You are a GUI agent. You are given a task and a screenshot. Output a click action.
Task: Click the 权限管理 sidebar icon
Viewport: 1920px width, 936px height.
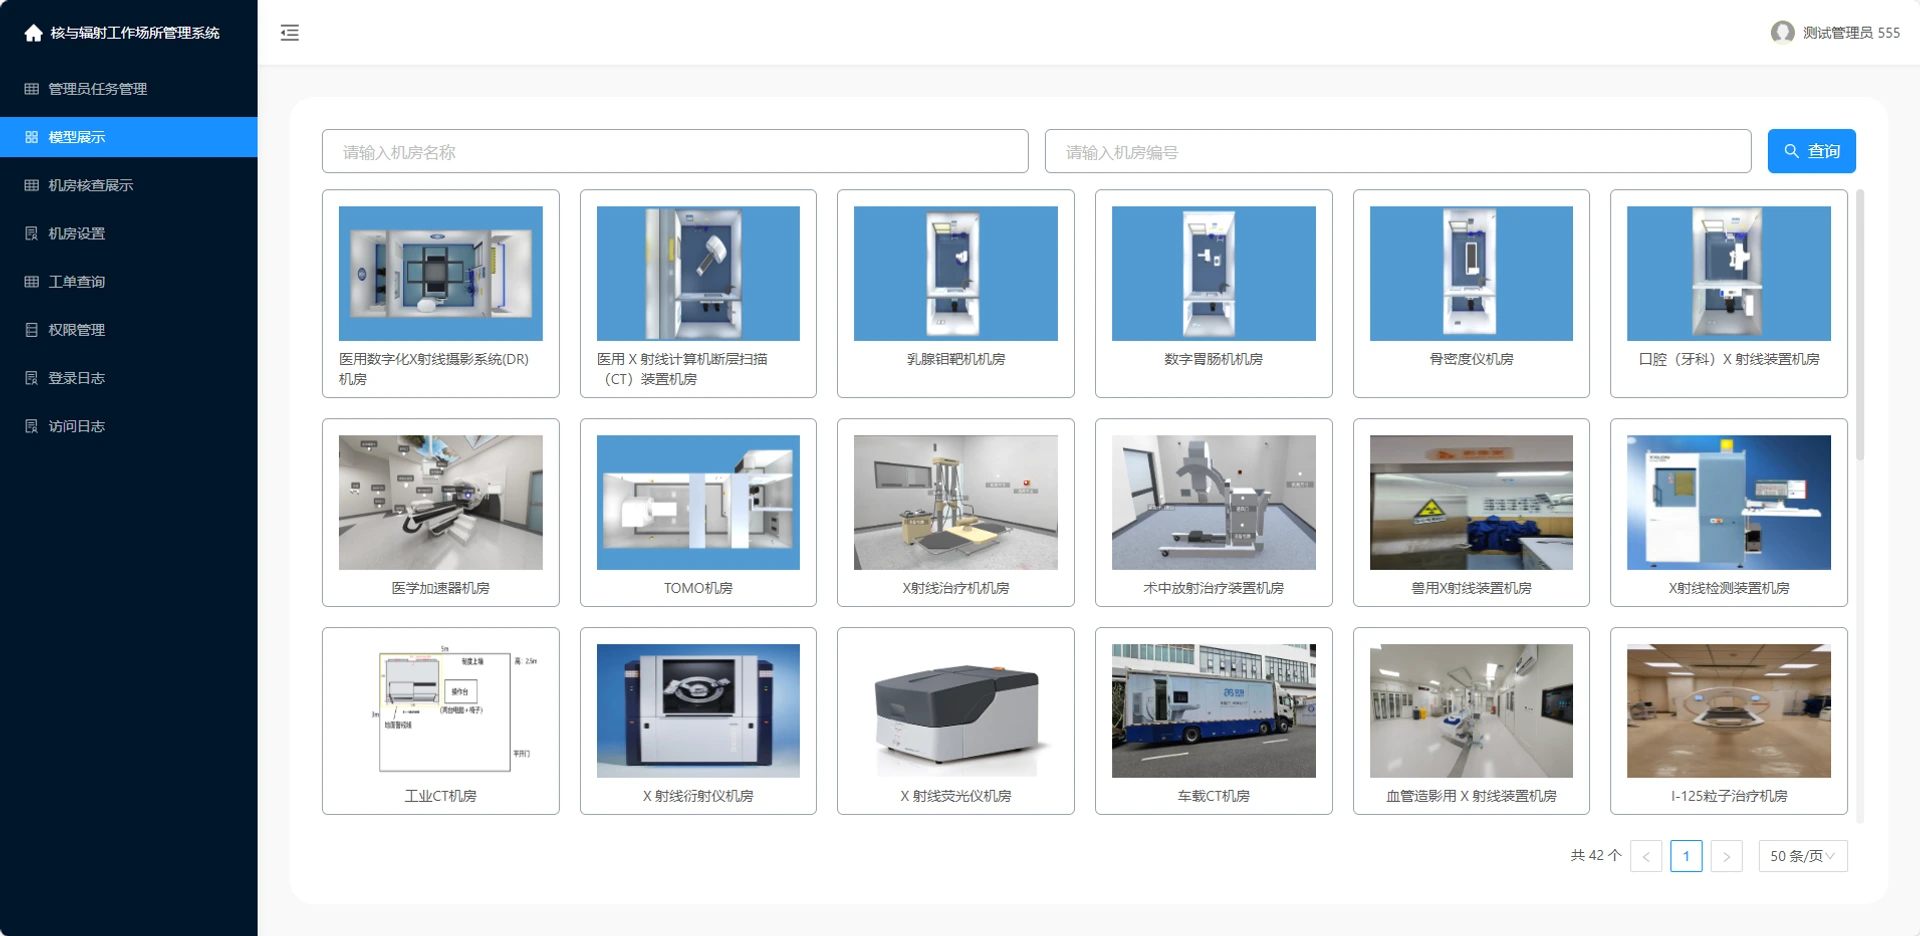32,330
